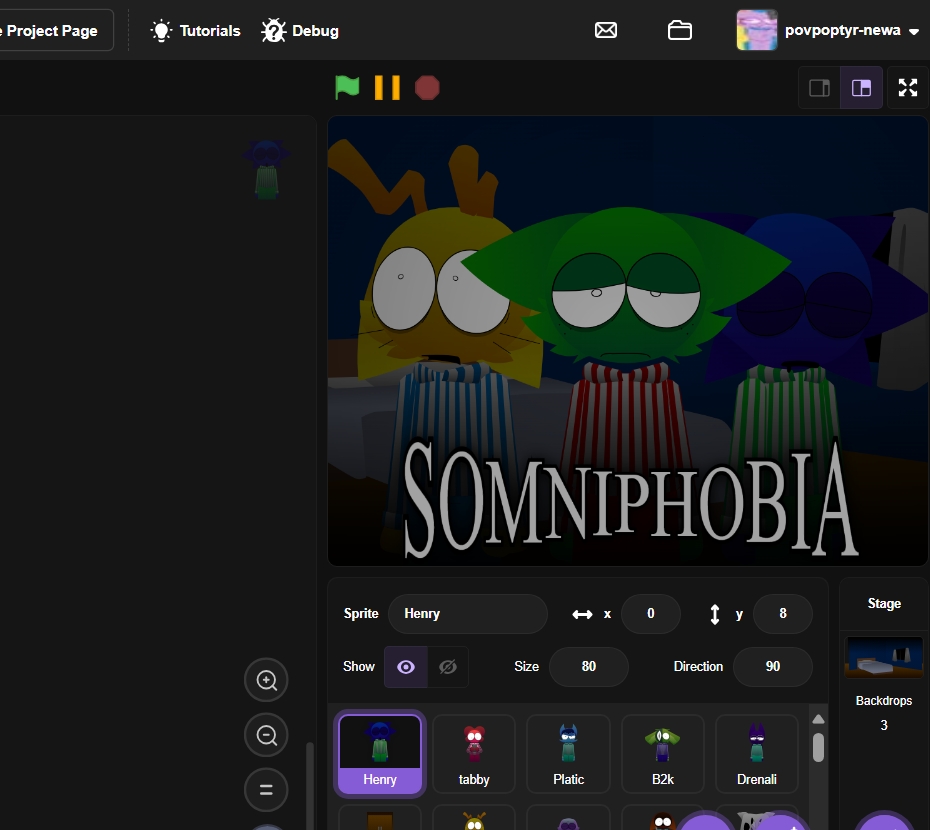930x830 pixels.
Task: Open the Debug menu
Action: pos(300,31)
